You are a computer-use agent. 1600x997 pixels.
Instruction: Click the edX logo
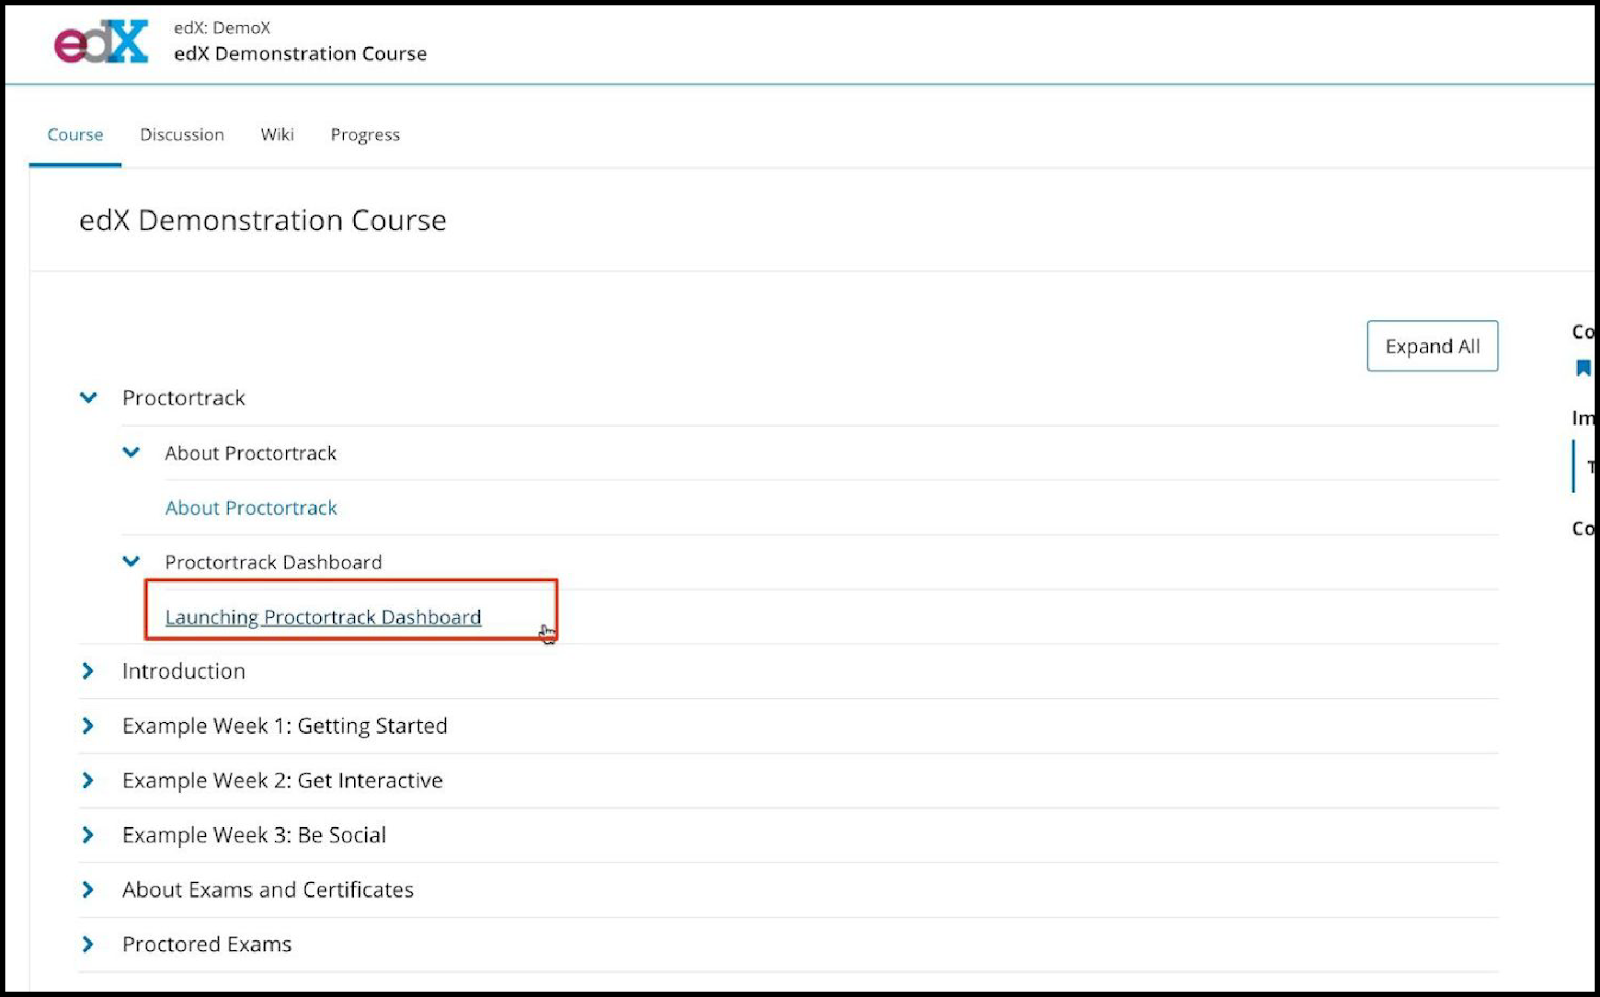[x=101, y=42]
